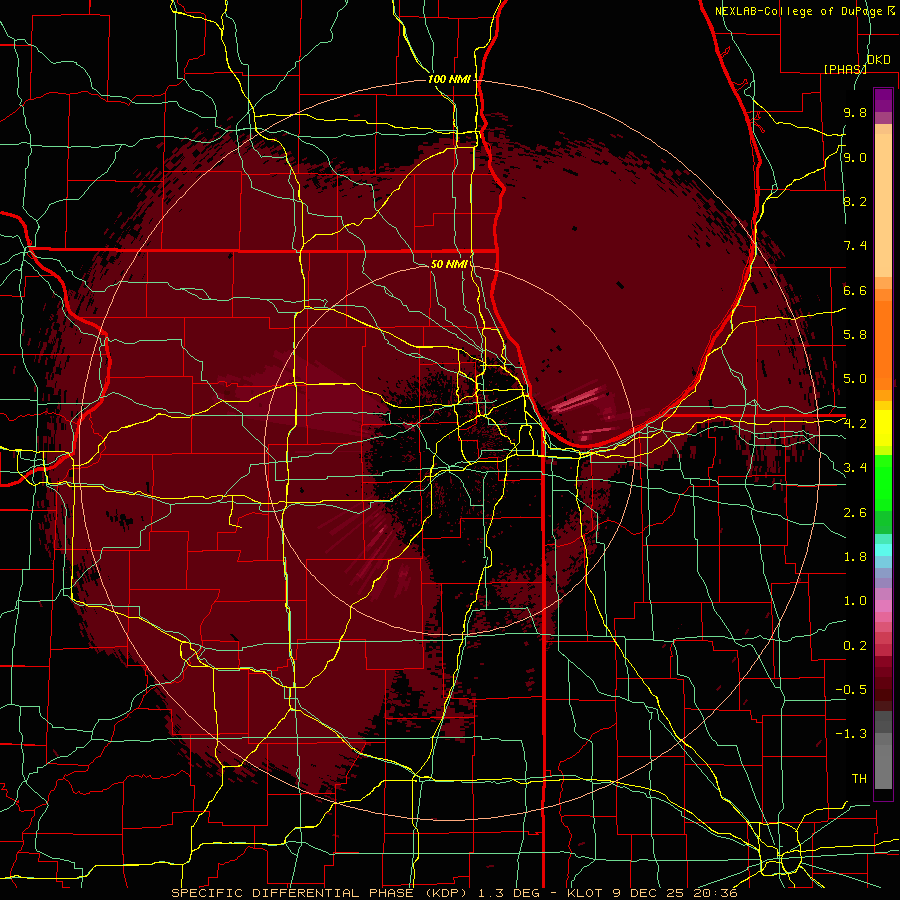Click the 100 NMI range ring label
Screen dimensions: 900x900
tap(449, 79)
